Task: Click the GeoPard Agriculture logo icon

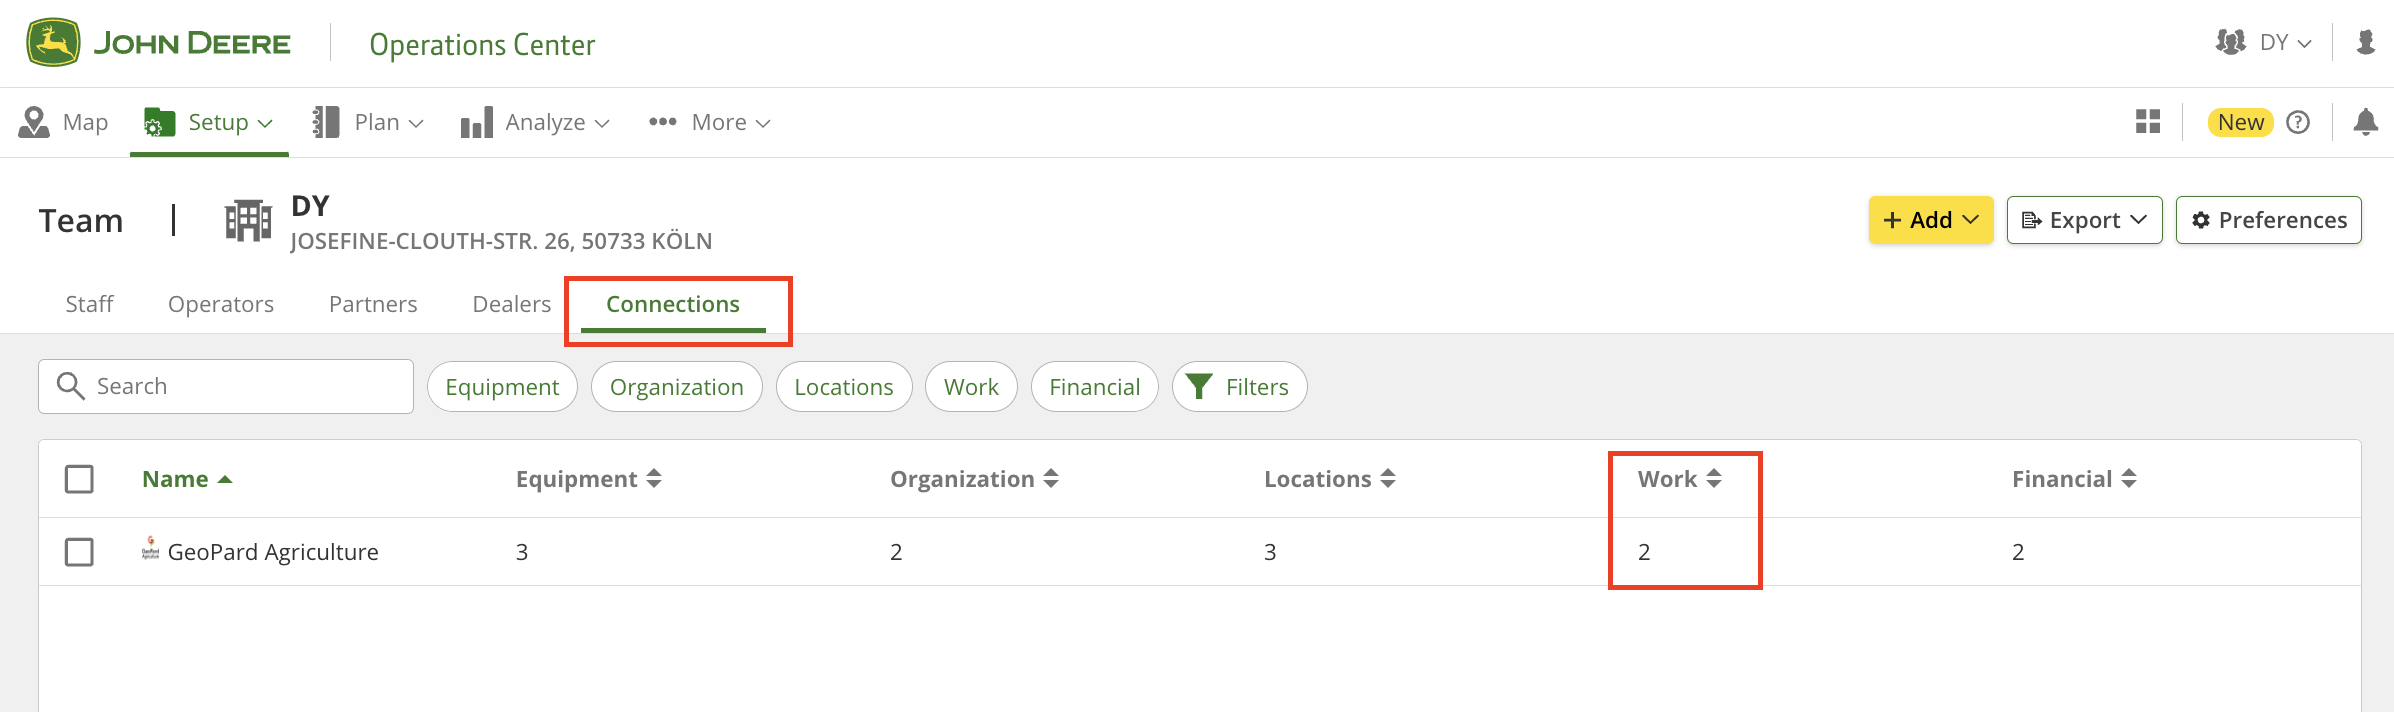Action: [x=150, y=548]
